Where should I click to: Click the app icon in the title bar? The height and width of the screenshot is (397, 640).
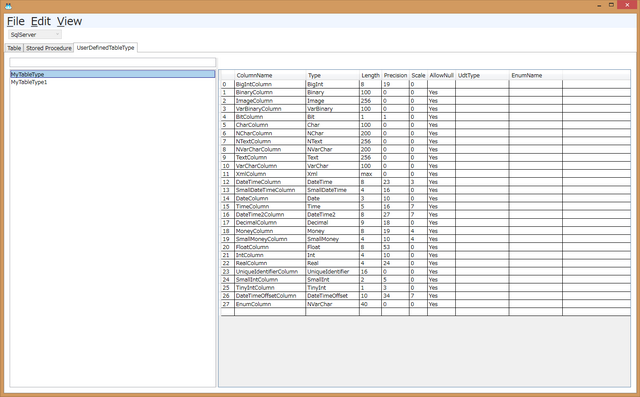point(8,6)
